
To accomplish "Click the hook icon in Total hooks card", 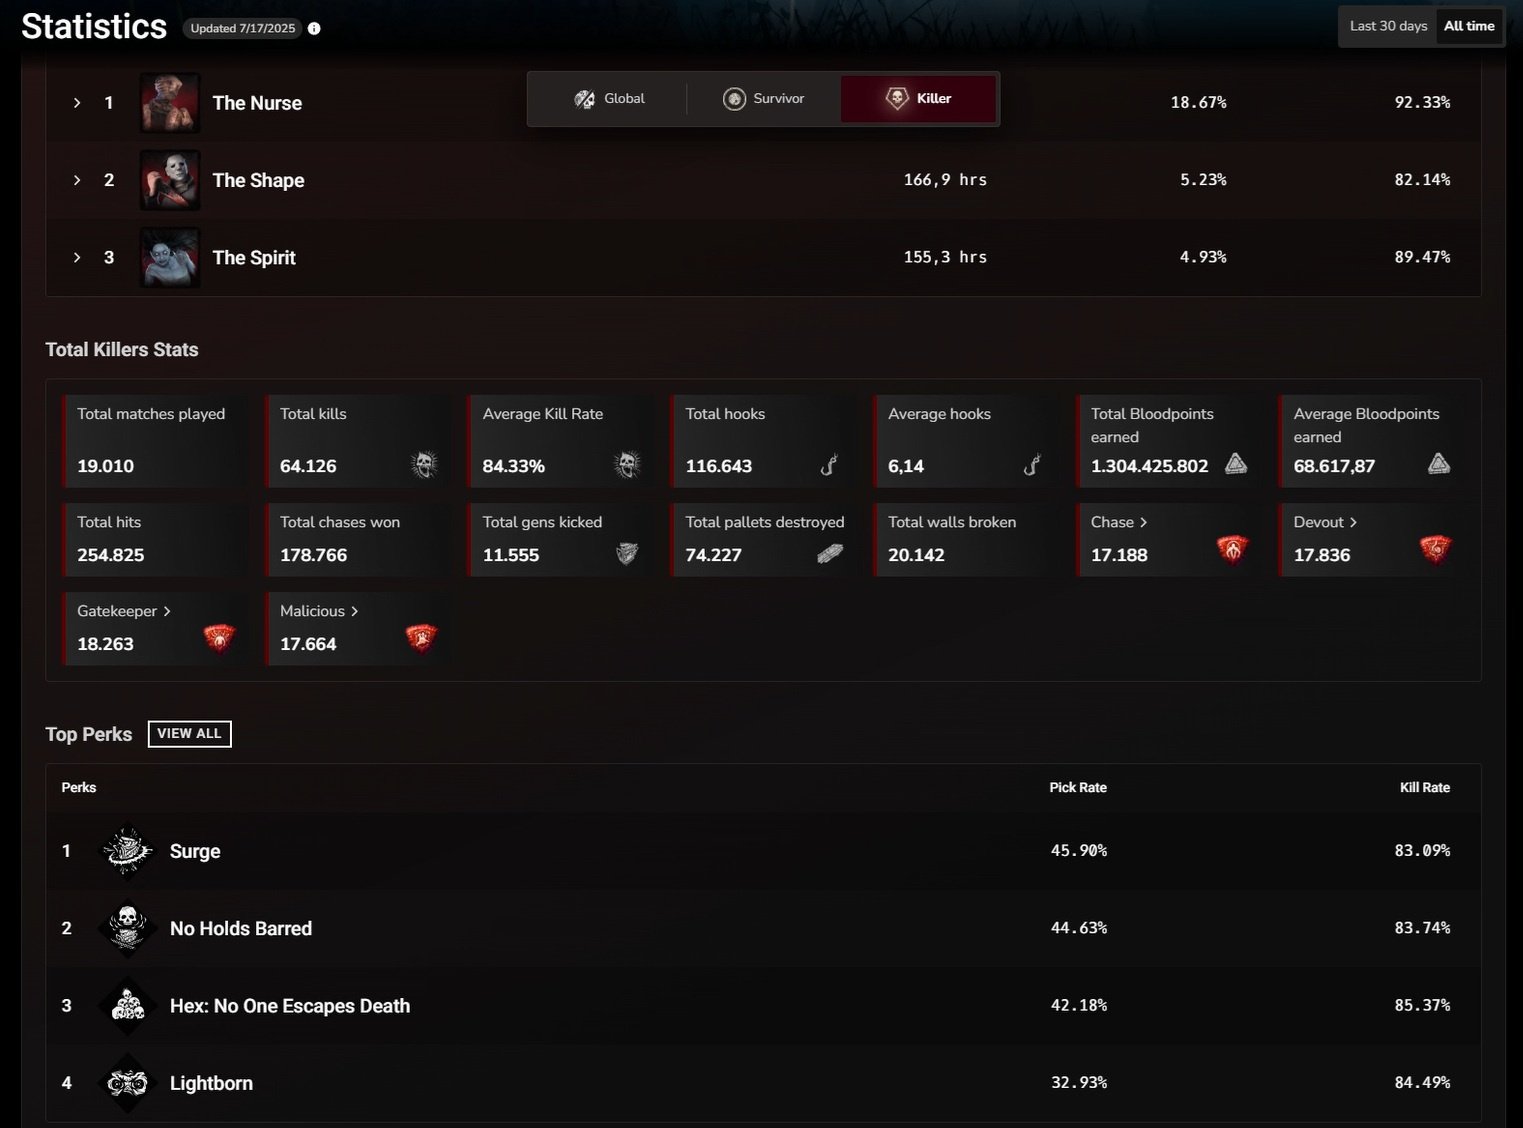I will click(x=829, y=465).
